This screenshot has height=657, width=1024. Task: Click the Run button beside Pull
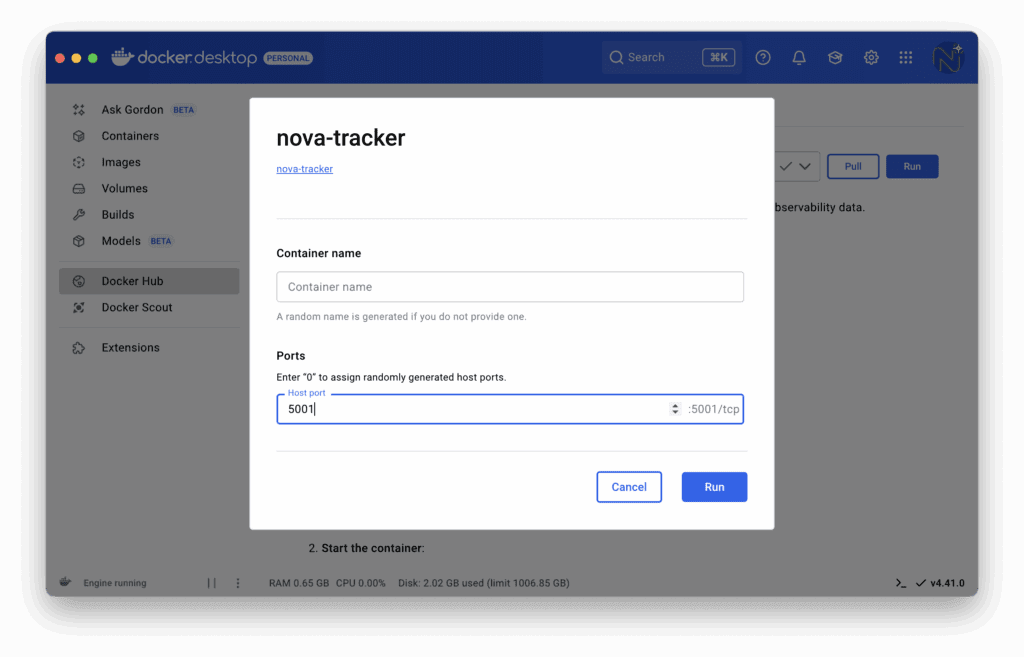[x=912, y=166]
